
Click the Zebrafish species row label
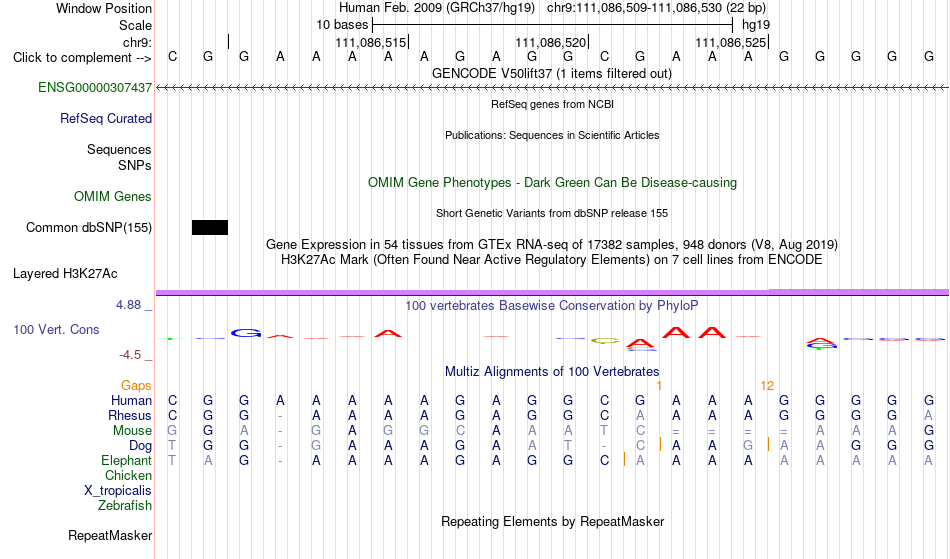[x=125, y=505]
